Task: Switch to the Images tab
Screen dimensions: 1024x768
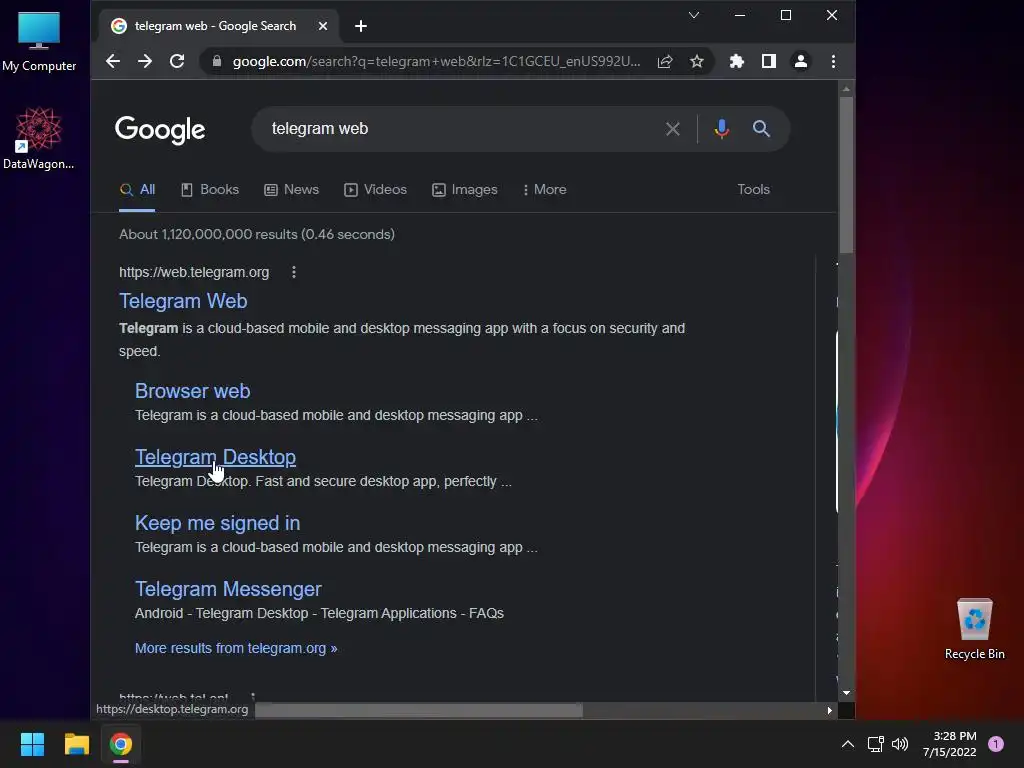Action: pyautogui.click(x=464, y=189)
